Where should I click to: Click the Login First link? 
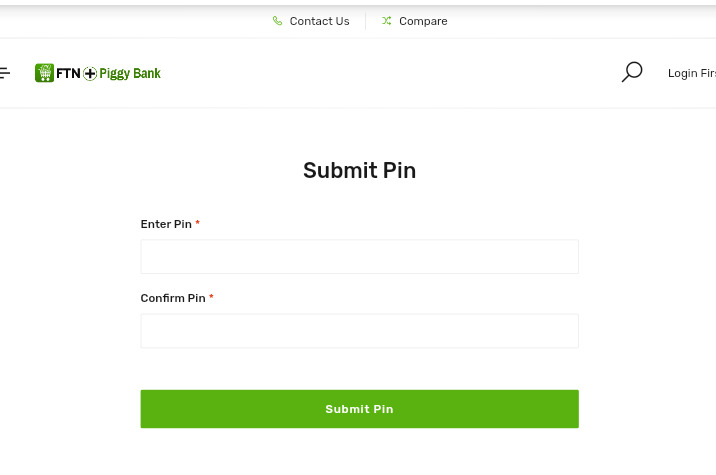click(x=692, y=73)
